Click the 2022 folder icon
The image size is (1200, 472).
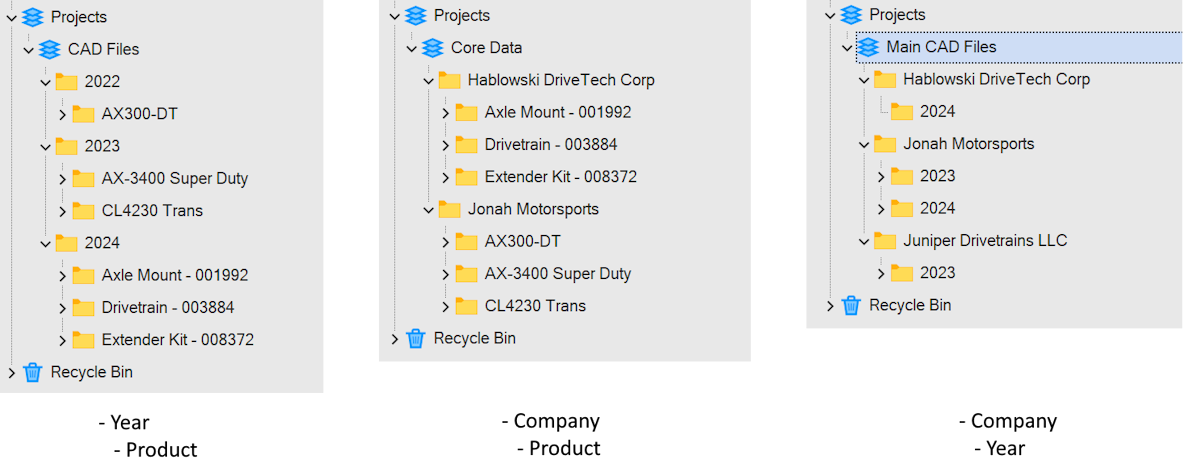[x=66, y=82]
